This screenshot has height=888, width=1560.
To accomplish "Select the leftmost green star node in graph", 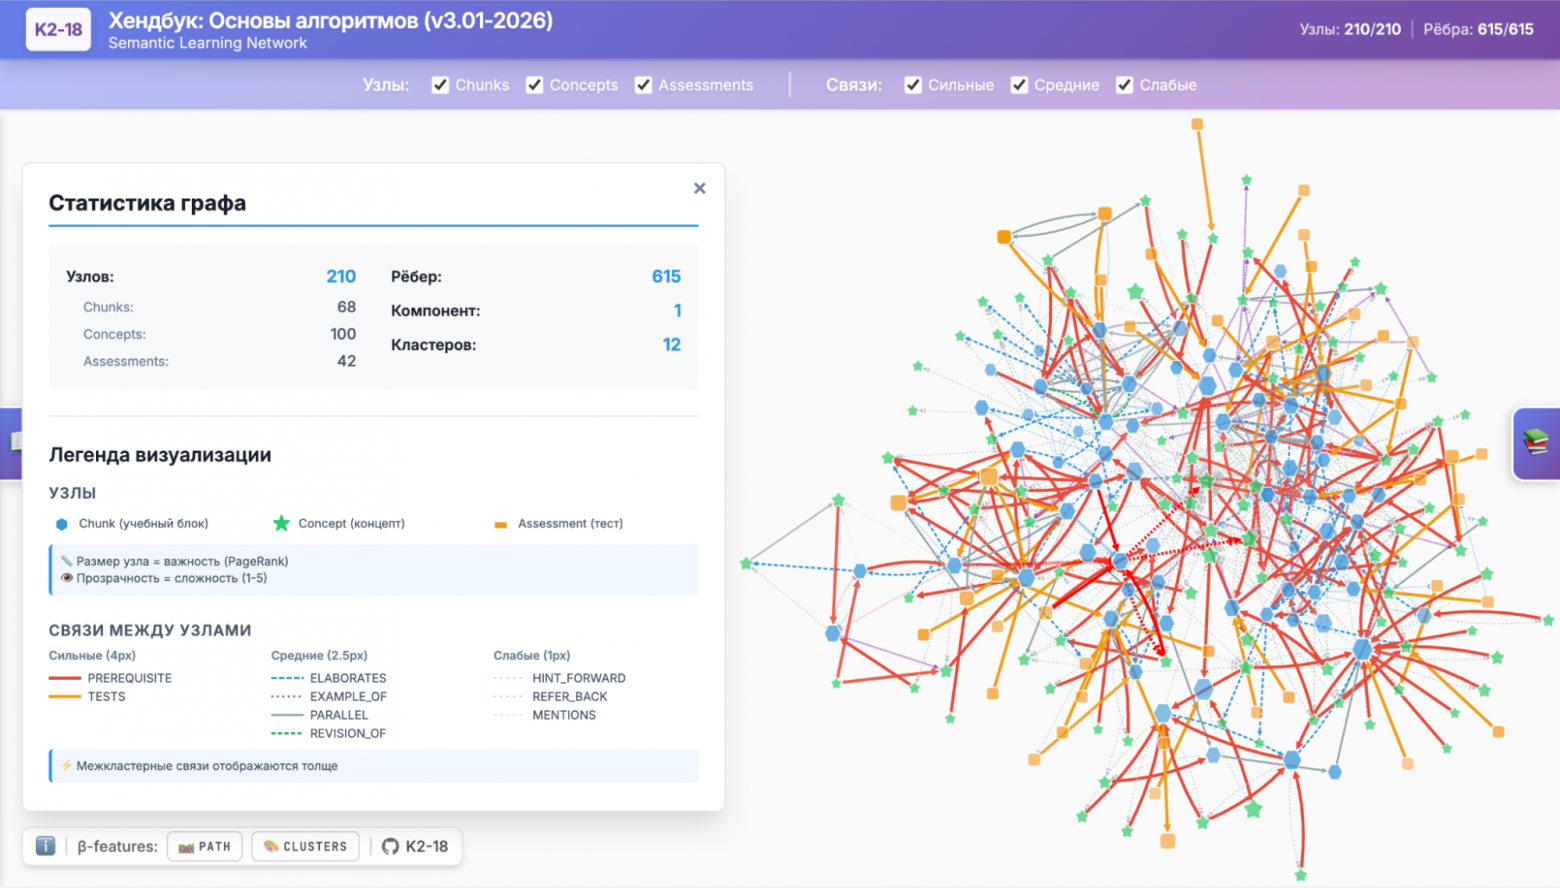I will [746, 564].
